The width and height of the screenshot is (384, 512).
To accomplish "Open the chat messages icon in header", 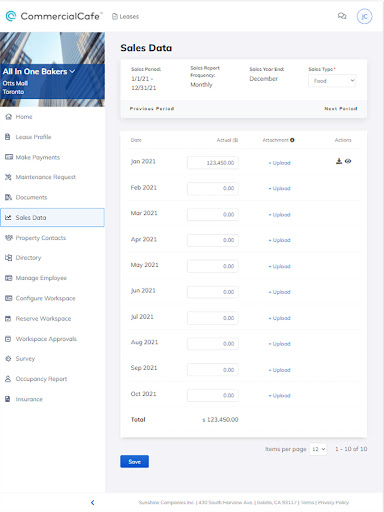I will pyautogui.click(x=342, y=16).
